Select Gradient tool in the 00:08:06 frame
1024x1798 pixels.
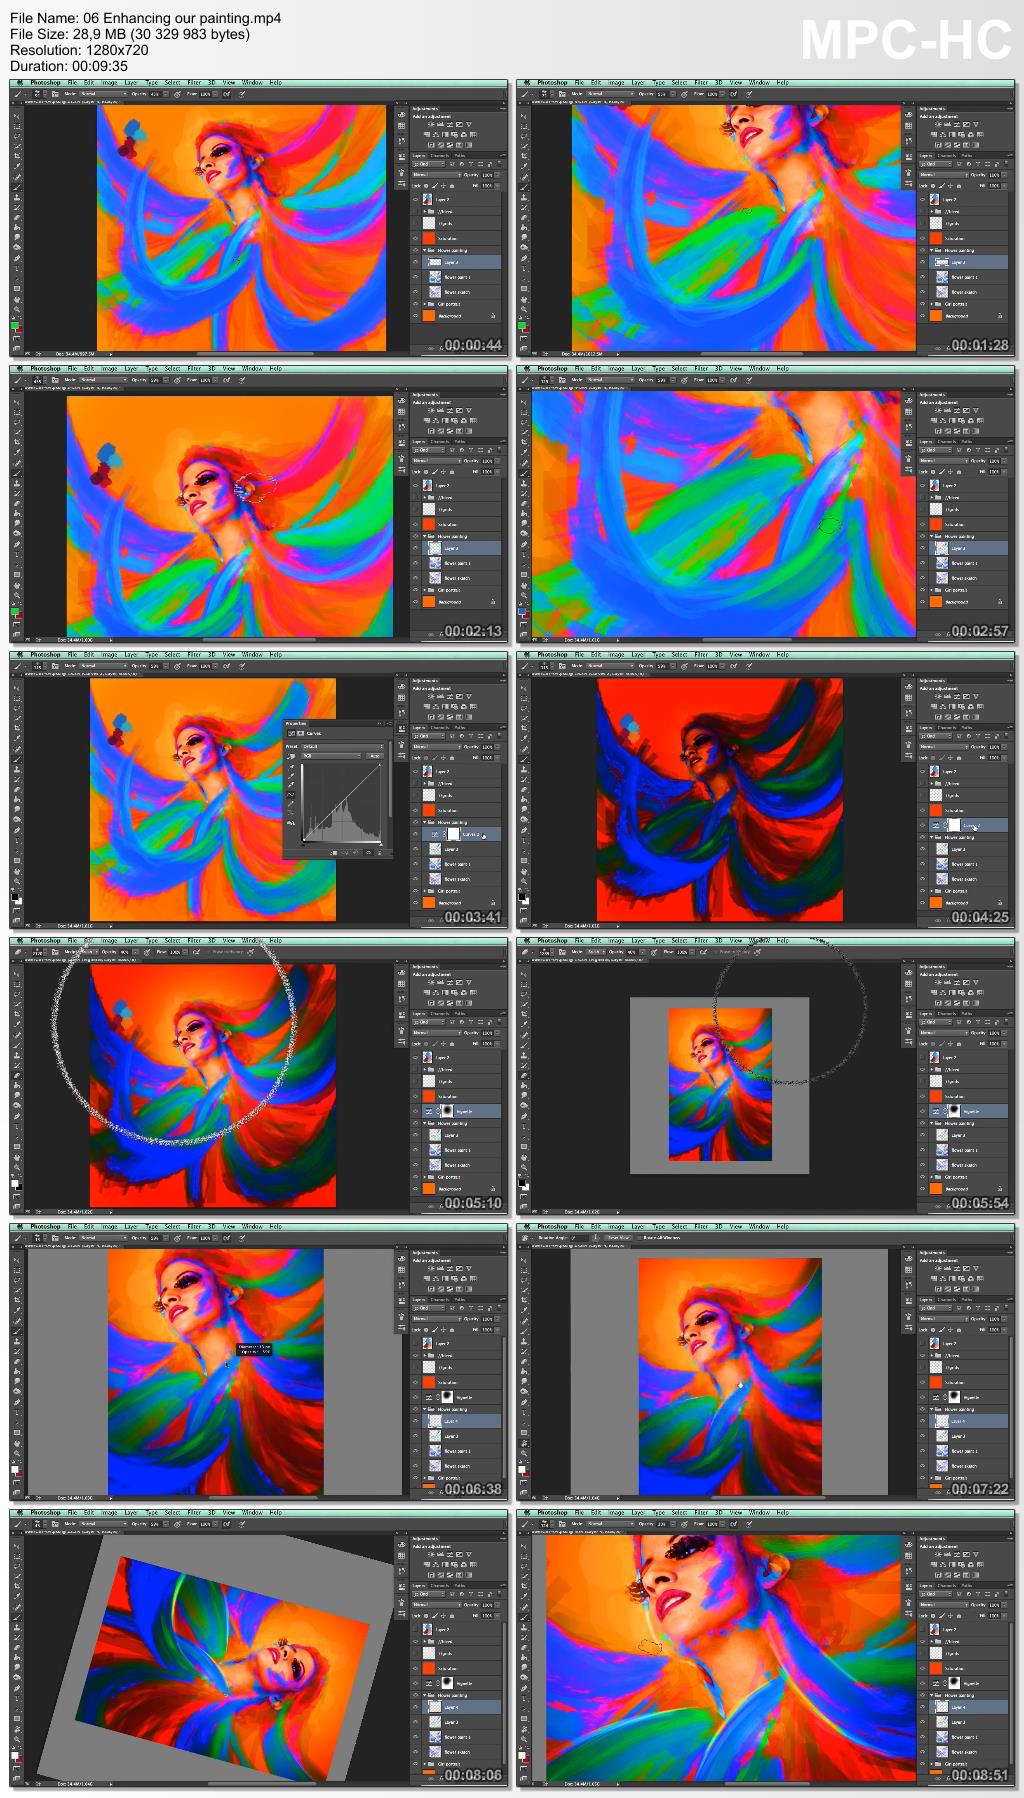pyautogui.click(x=17, y=1657)
